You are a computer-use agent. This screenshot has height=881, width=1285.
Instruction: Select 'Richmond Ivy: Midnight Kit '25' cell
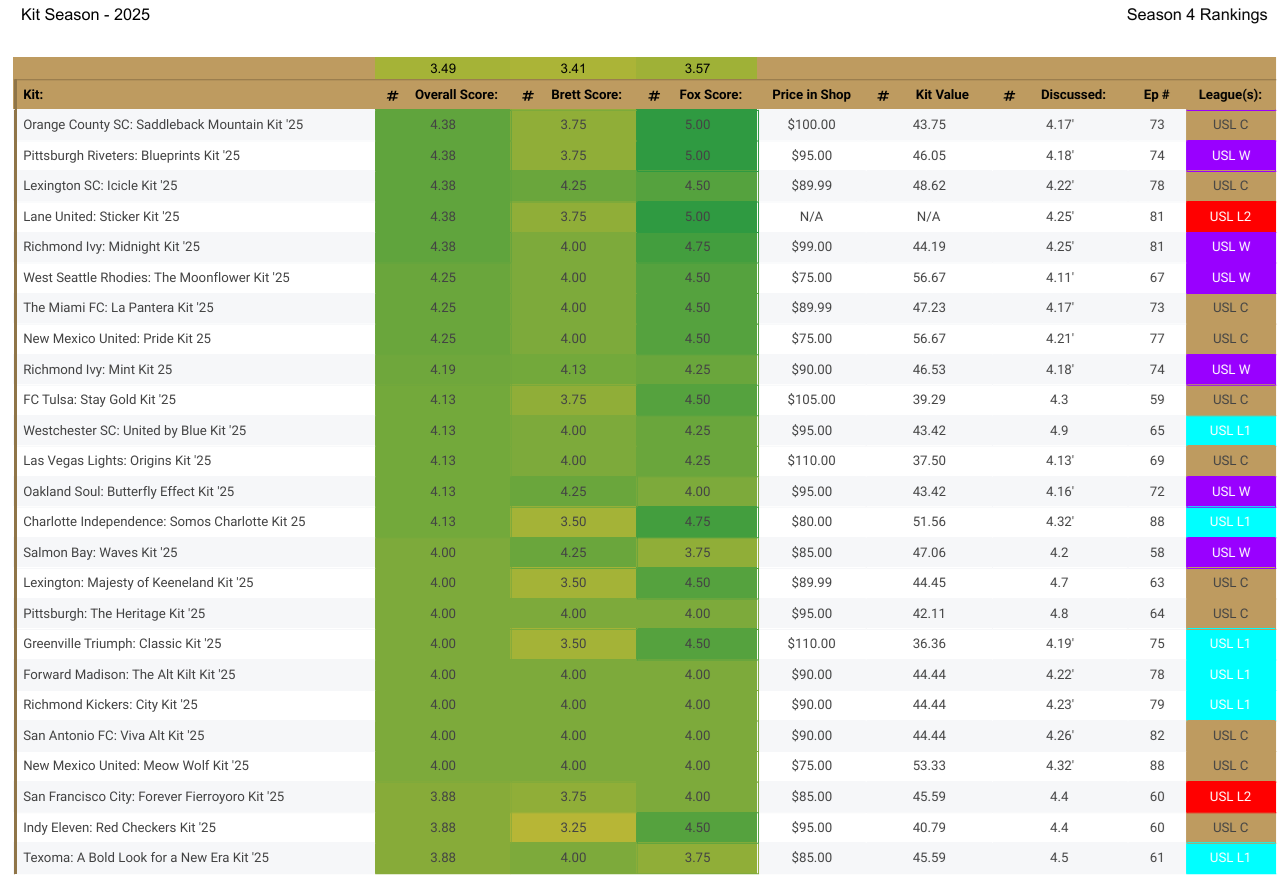point(196,247)
